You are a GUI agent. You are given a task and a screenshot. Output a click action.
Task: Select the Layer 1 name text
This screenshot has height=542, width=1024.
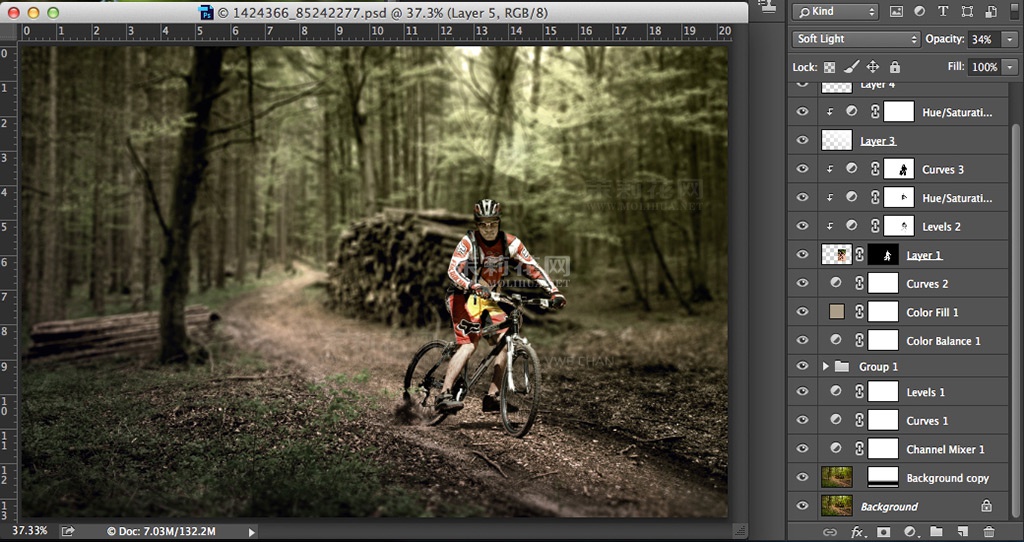pos(924,255)
